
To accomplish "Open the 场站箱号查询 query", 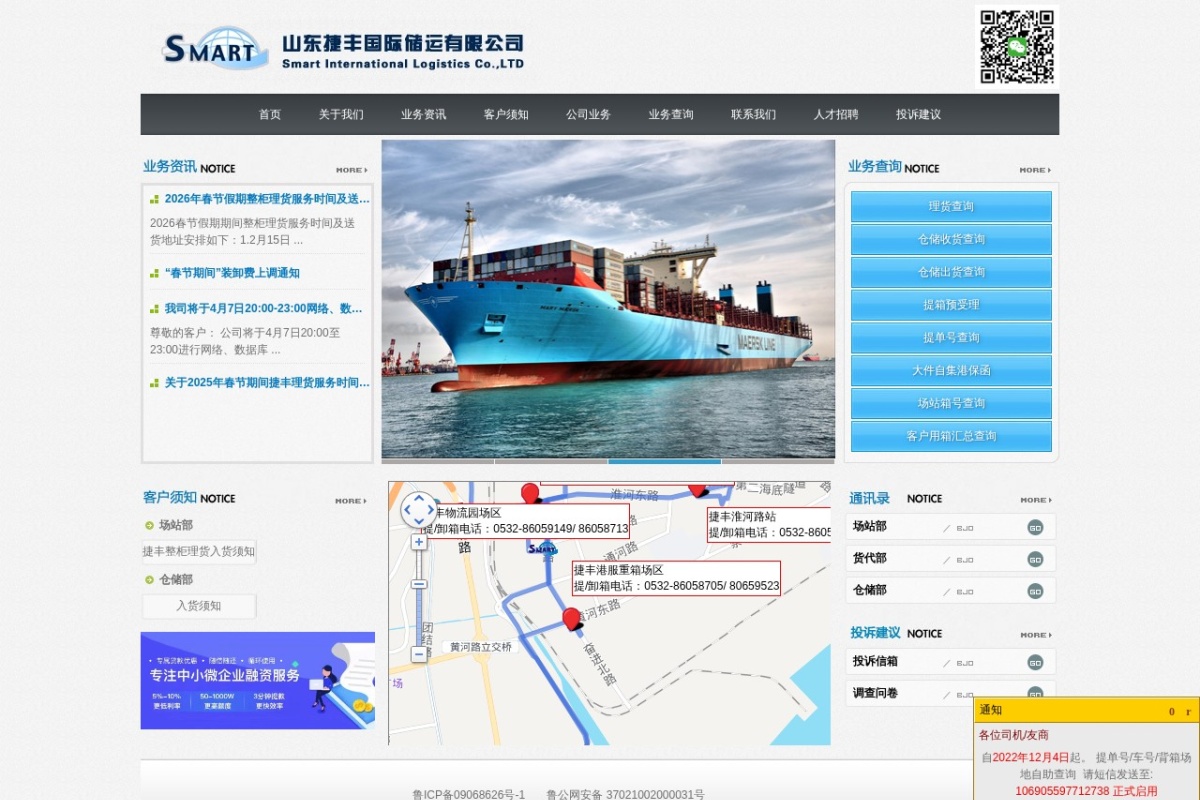I will click(x=951, y=403).
